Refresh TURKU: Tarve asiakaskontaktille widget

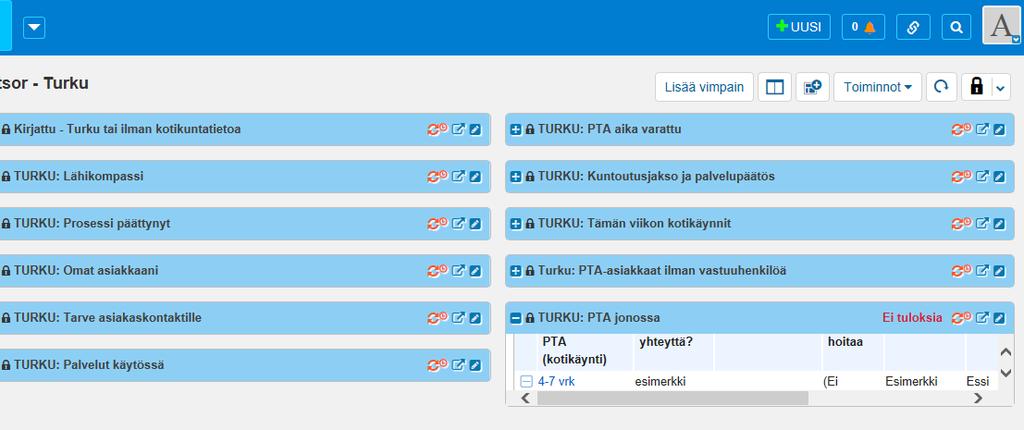438,318
